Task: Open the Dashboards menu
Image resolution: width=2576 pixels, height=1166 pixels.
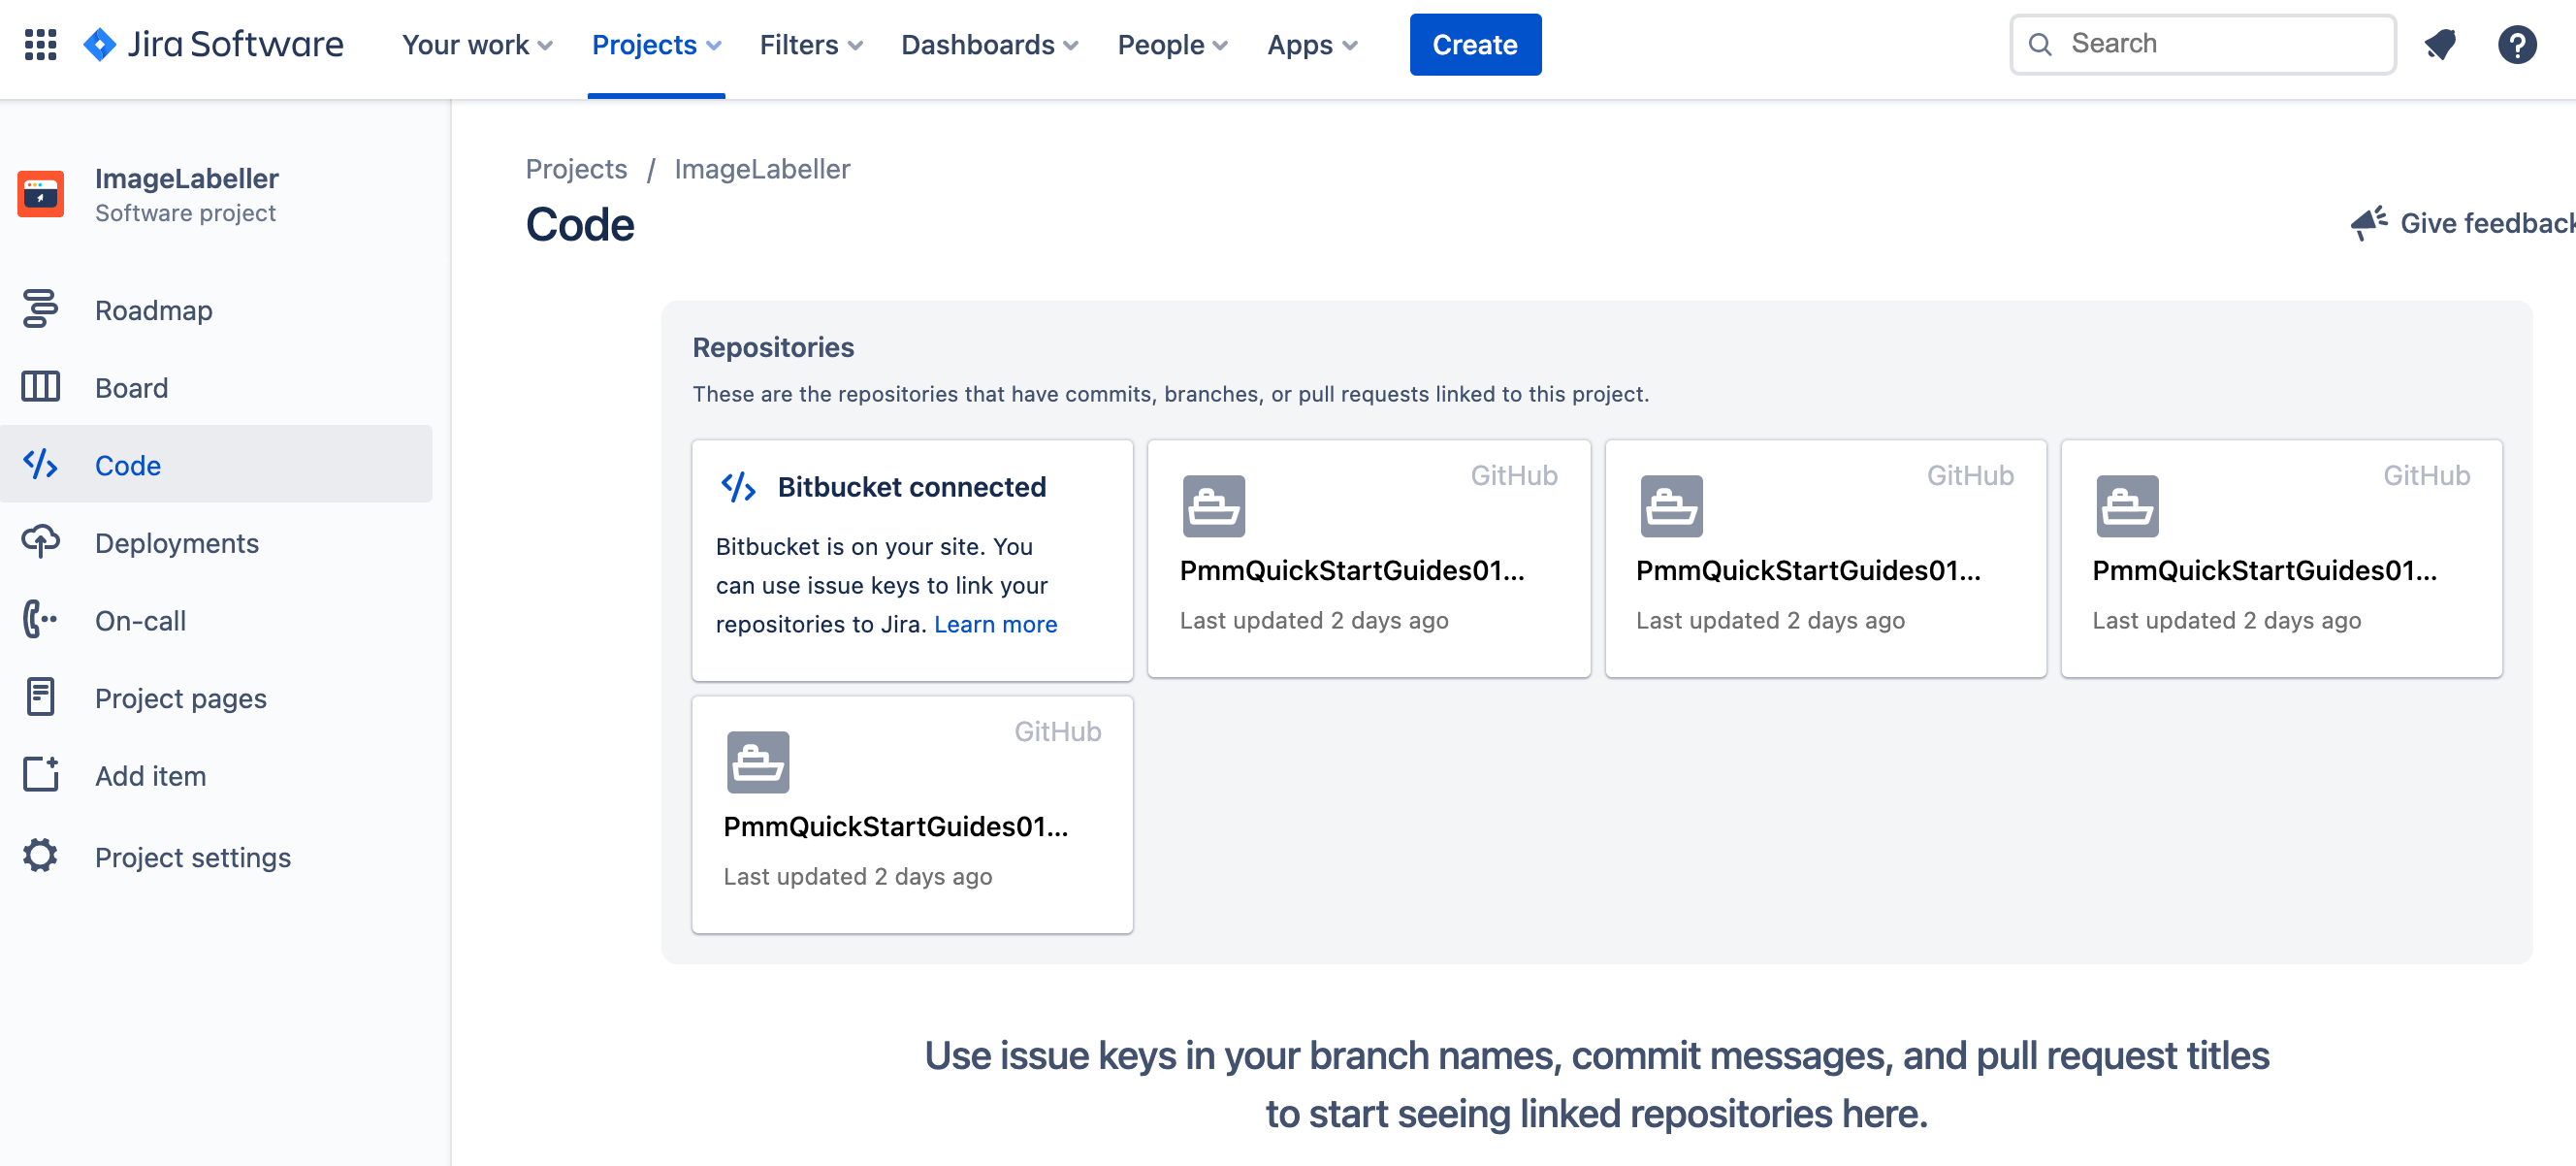Action: tap(987, 46)
